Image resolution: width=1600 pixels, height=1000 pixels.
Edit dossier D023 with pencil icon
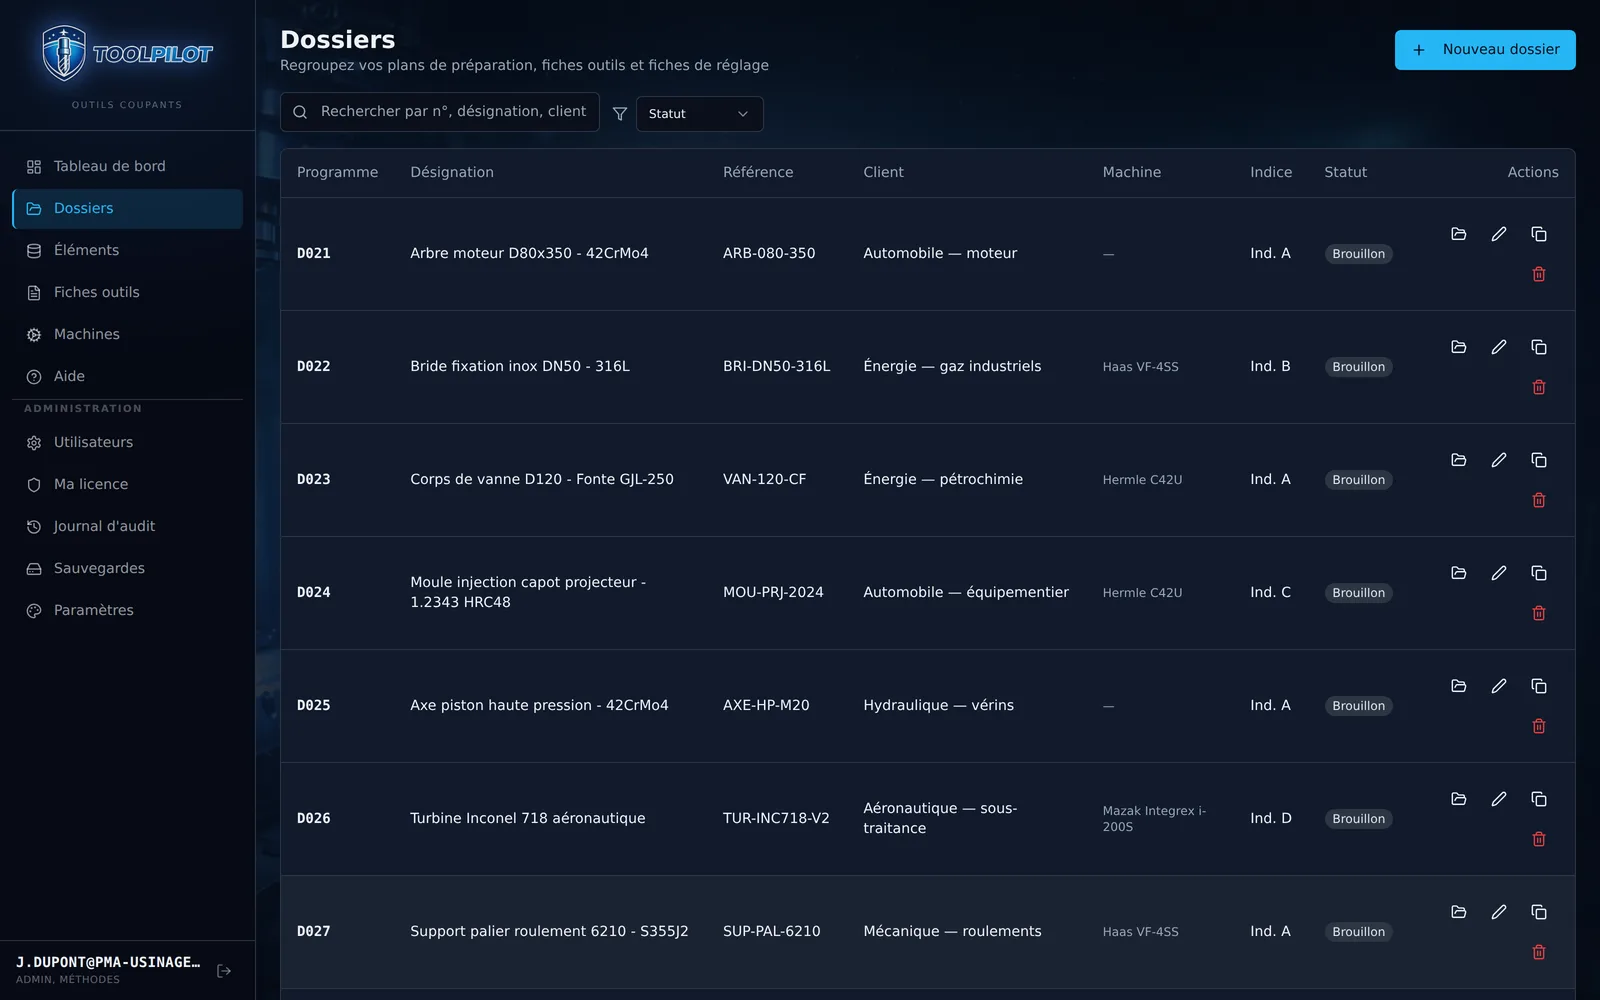[x=1499, y=460]
